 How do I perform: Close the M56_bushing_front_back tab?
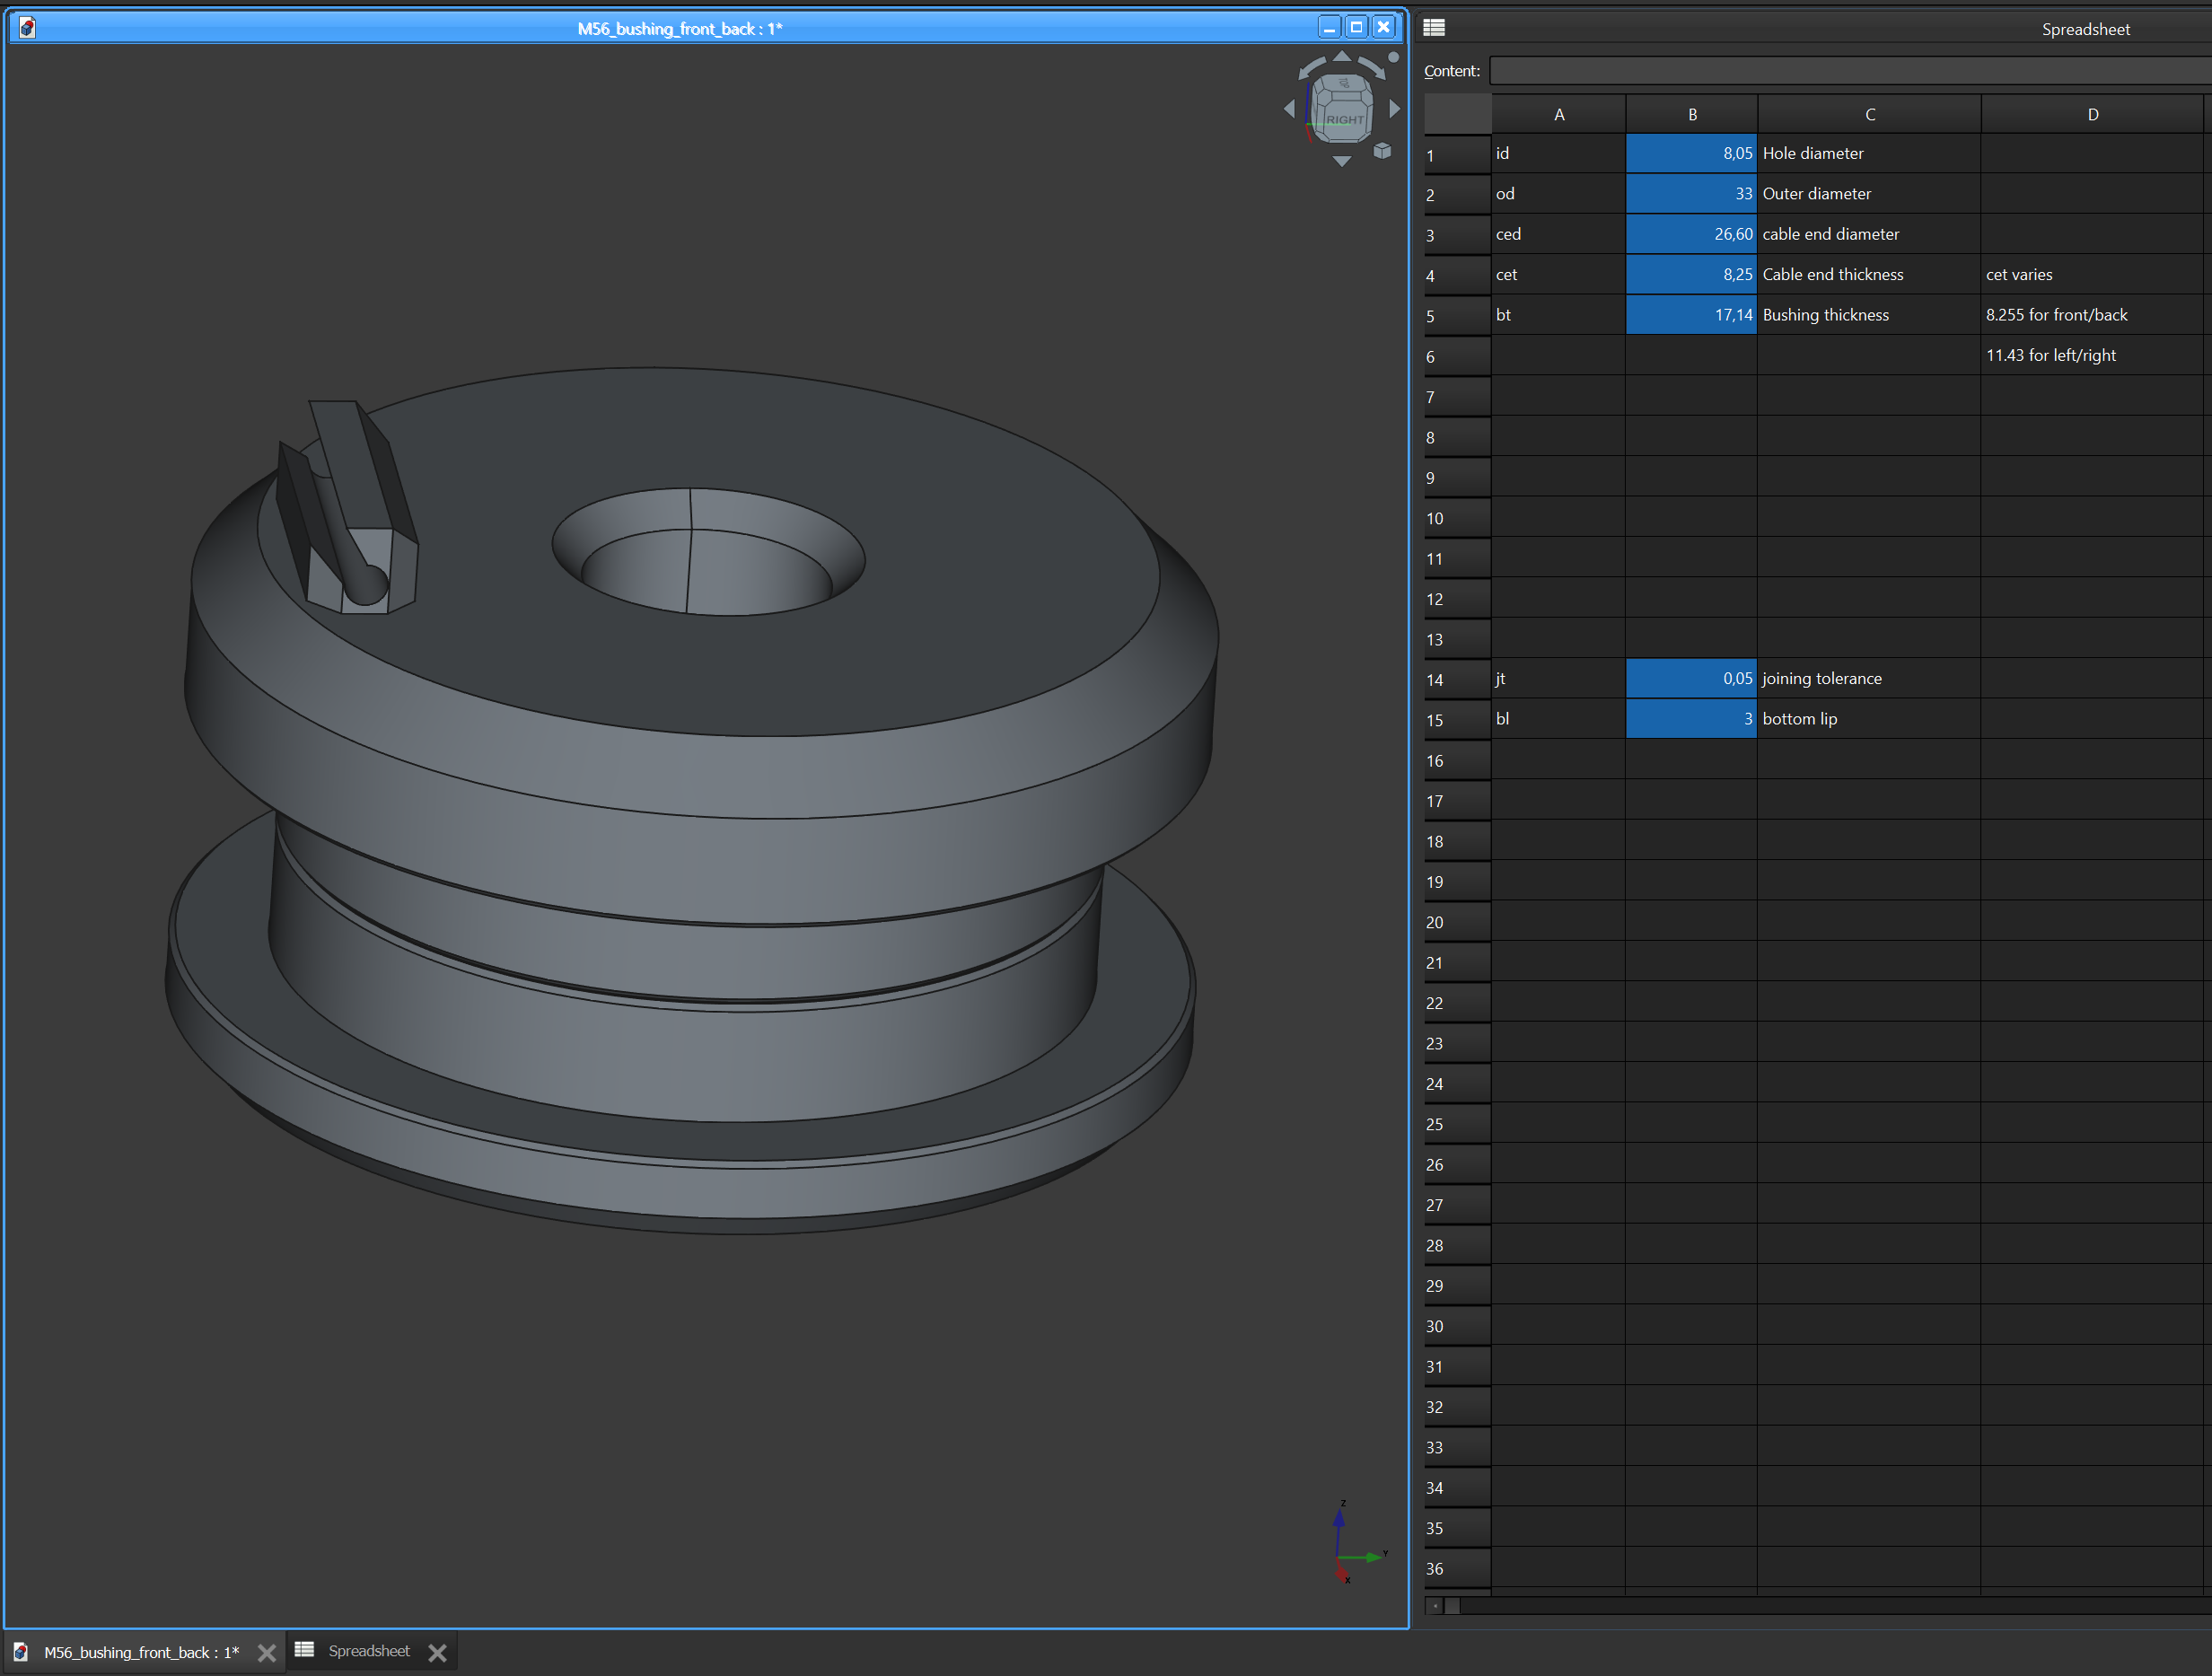pyautogui.click(x=266, y=1653)
